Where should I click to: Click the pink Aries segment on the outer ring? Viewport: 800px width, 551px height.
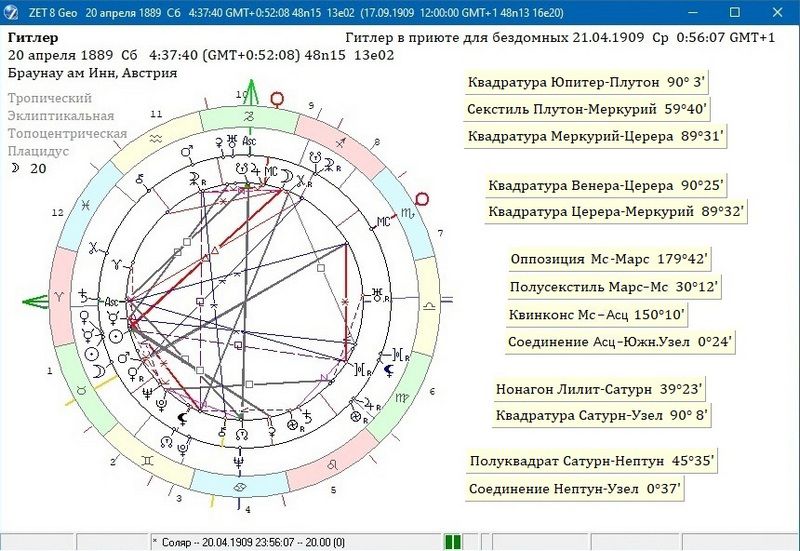coord(61,297)
